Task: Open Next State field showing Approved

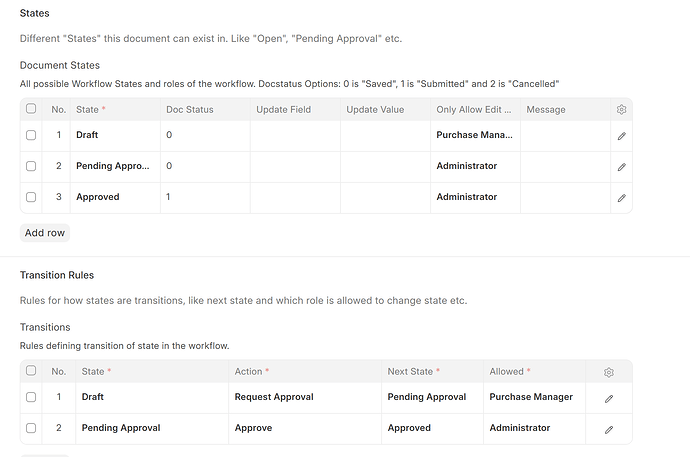Action: [x=431, y=428]
